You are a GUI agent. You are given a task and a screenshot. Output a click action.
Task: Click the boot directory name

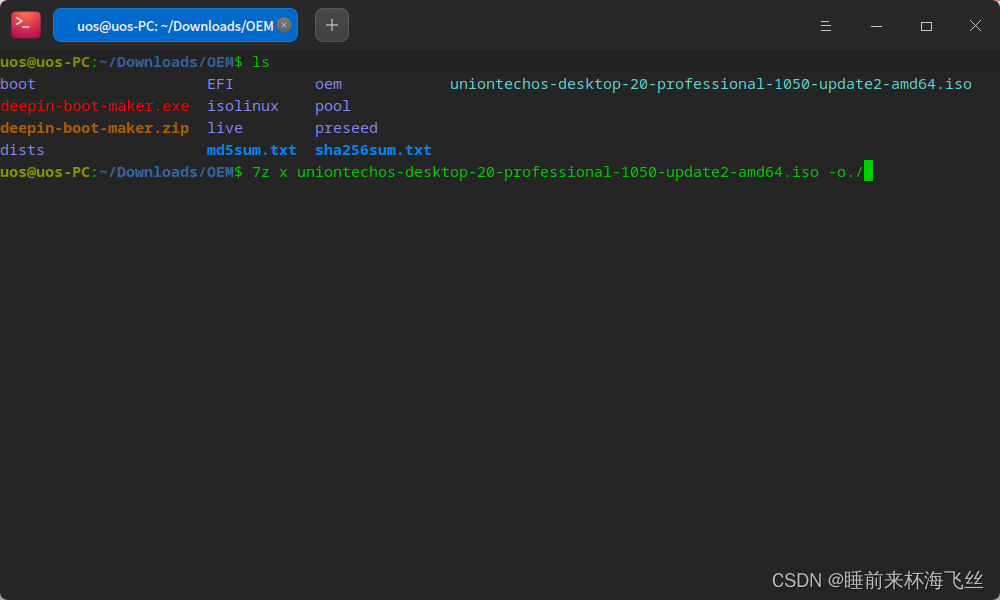coord(17,84)
